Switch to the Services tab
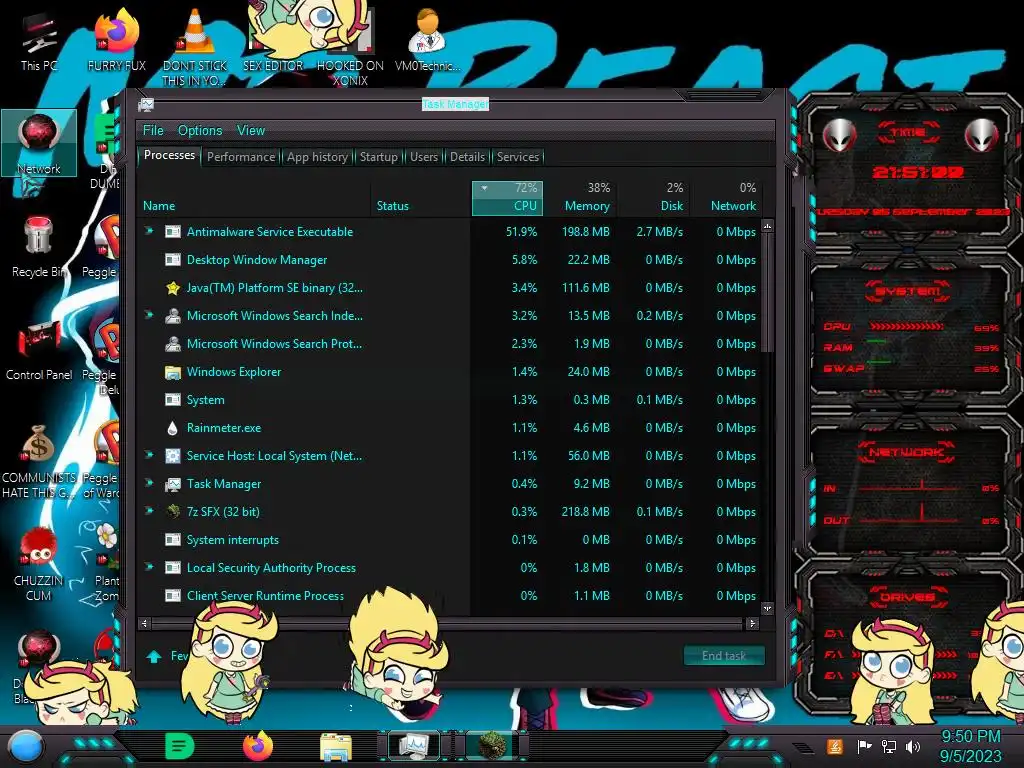This screenshot has width=1024, height=768. click(518, 157)
